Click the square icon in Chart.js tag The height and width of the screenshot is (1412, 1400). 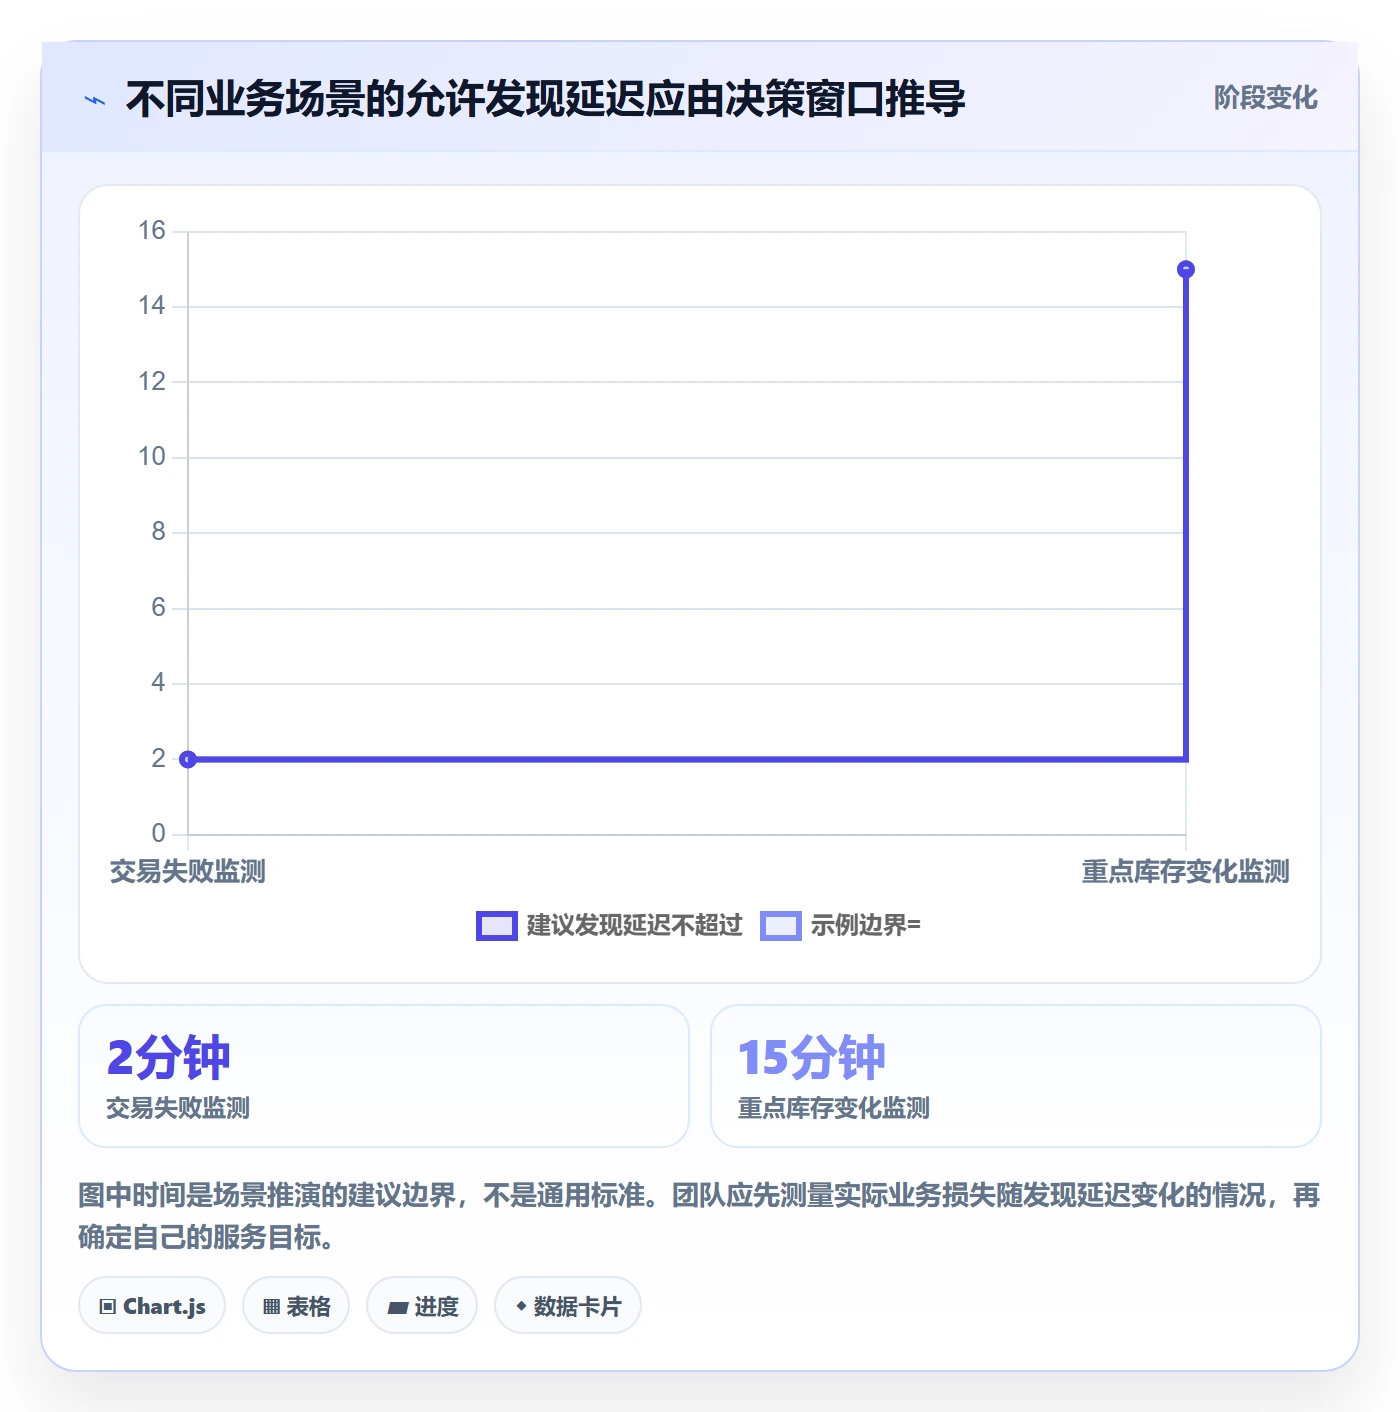coord(108,1306)
